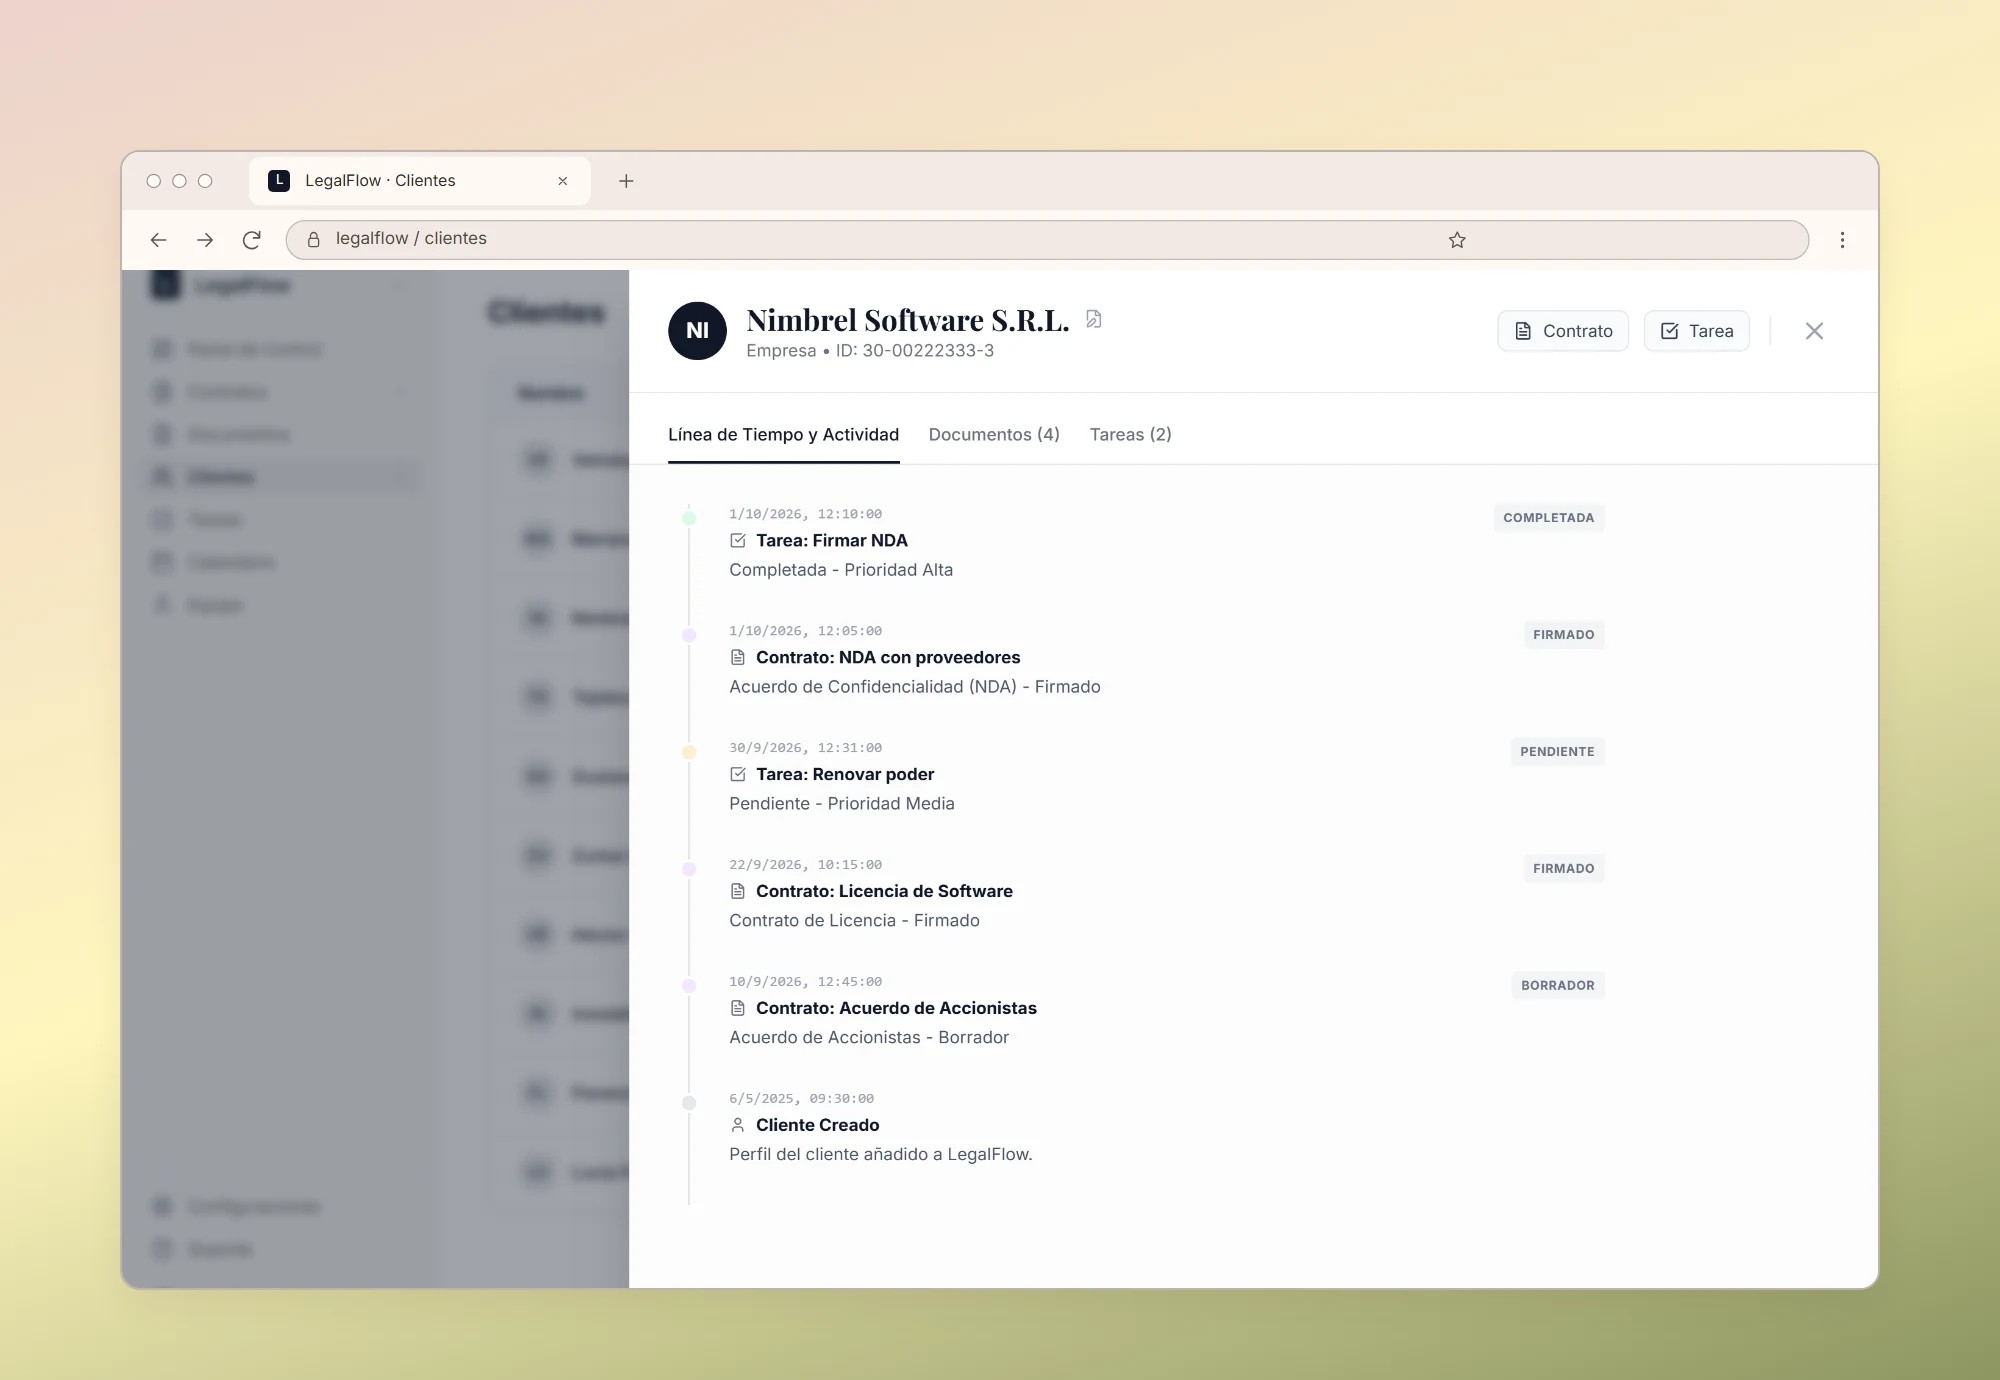2000x1380 pixels.
Task: Open the browser three-dot menu
Action: click(x=1842, y=240)
